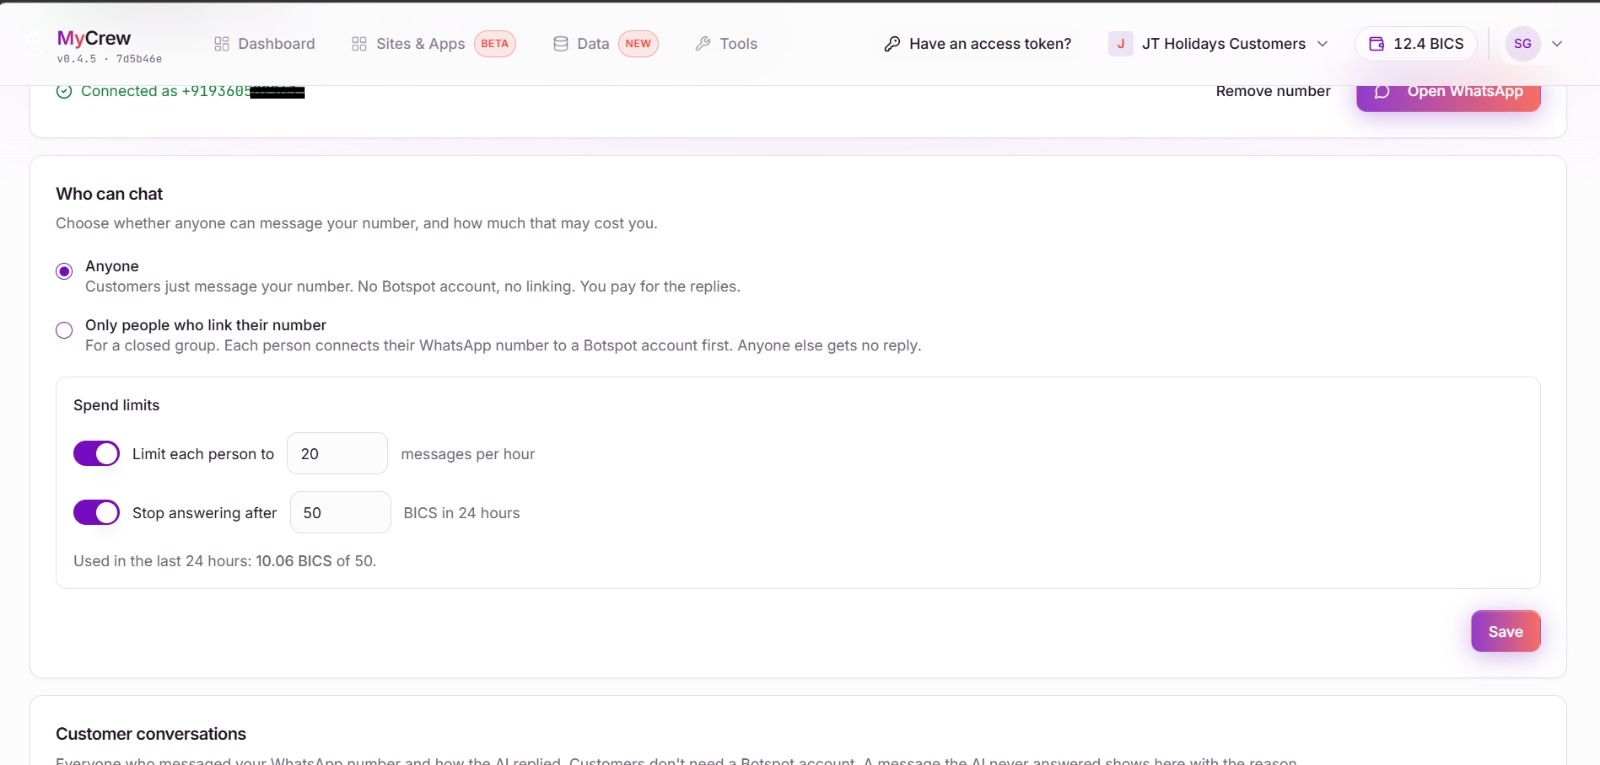Click the Who can chat heading
Image resolution: width=1600 pixels, height=765 pixels.
(x=109, y=194)
